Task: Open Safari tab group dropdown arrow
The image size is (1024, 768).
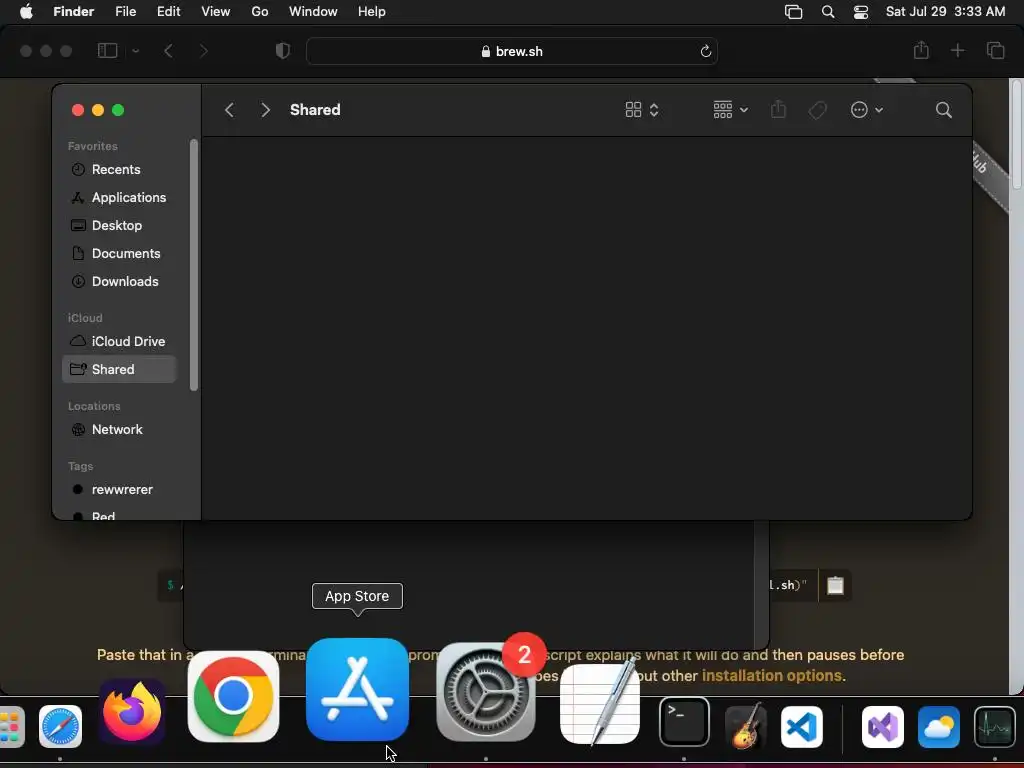Action: pos(136,50)
